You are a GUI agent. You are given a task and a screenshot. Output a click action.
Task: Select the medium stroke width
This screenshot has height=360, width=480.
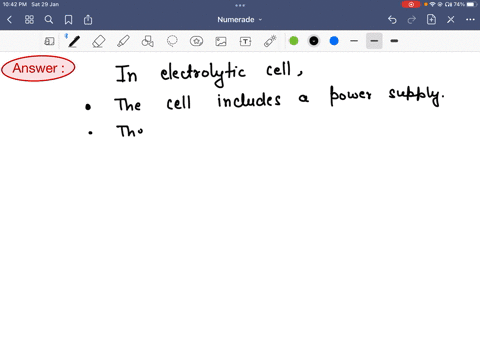tap(374, 41)
